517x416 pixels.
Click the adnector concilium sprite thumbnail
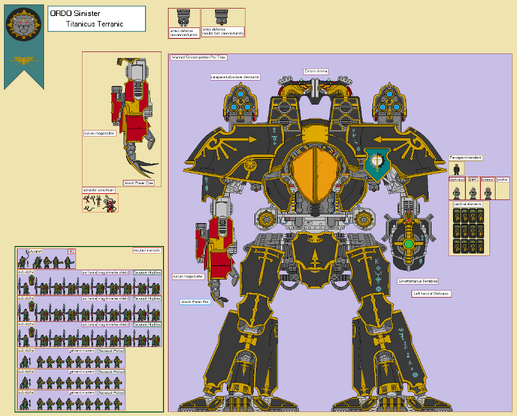(100, 203)
